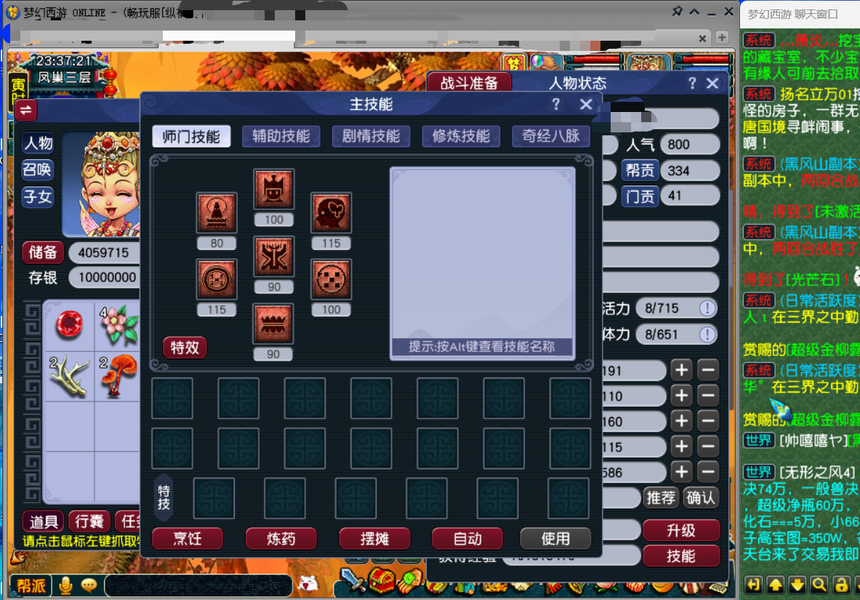
Task: Click the red gem item in inventory
Action: 70,325
